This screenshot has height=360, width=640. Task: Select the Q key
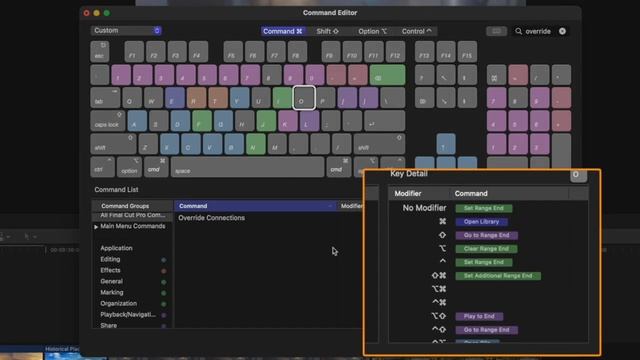[132, 98]
